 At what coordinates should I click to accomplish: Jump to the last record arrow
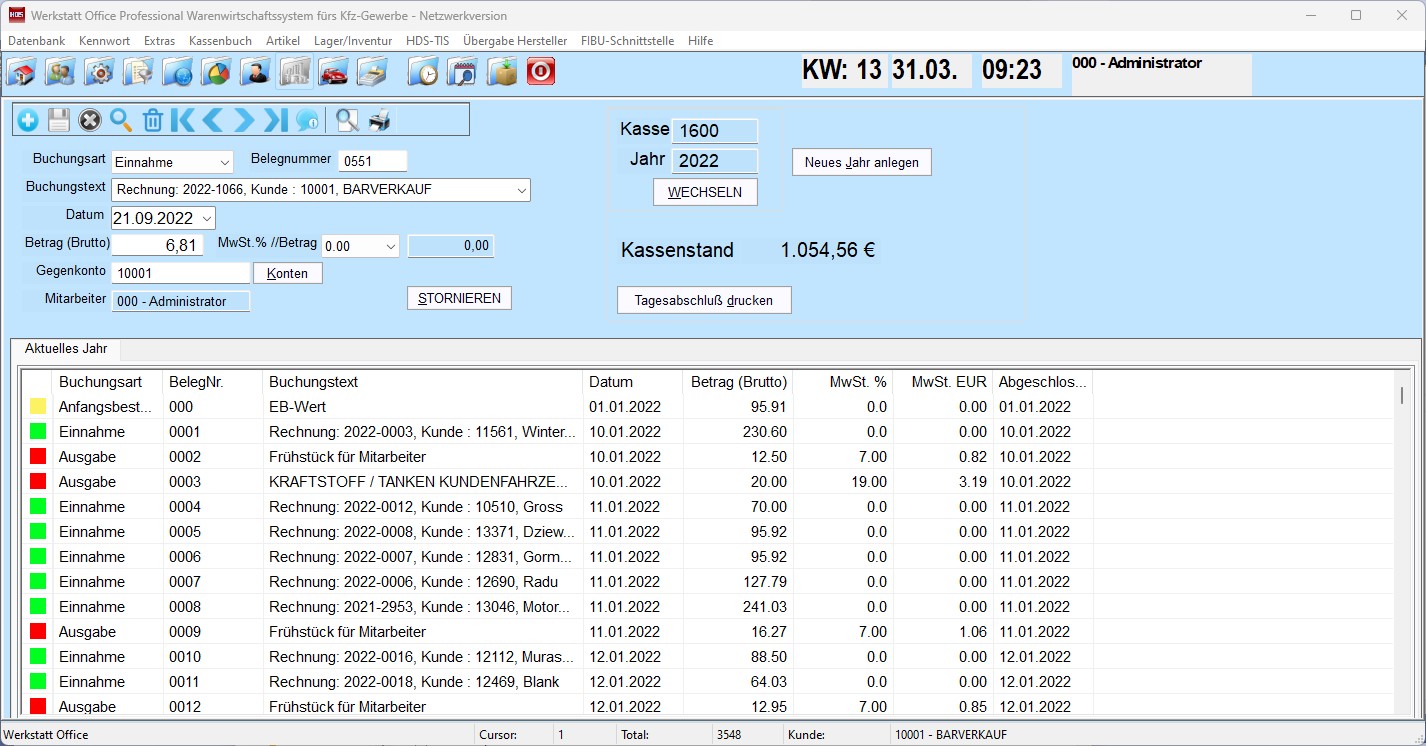(275, 121)
